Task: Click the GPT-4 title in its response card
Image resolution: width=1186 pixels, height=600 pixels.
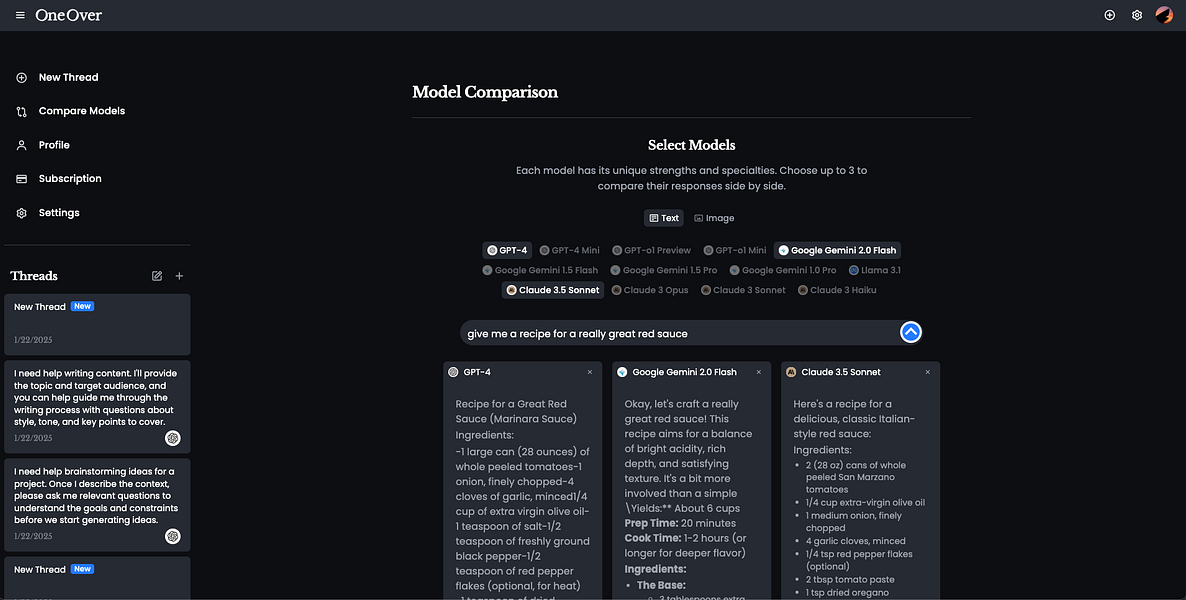Action: pos(477,372)
